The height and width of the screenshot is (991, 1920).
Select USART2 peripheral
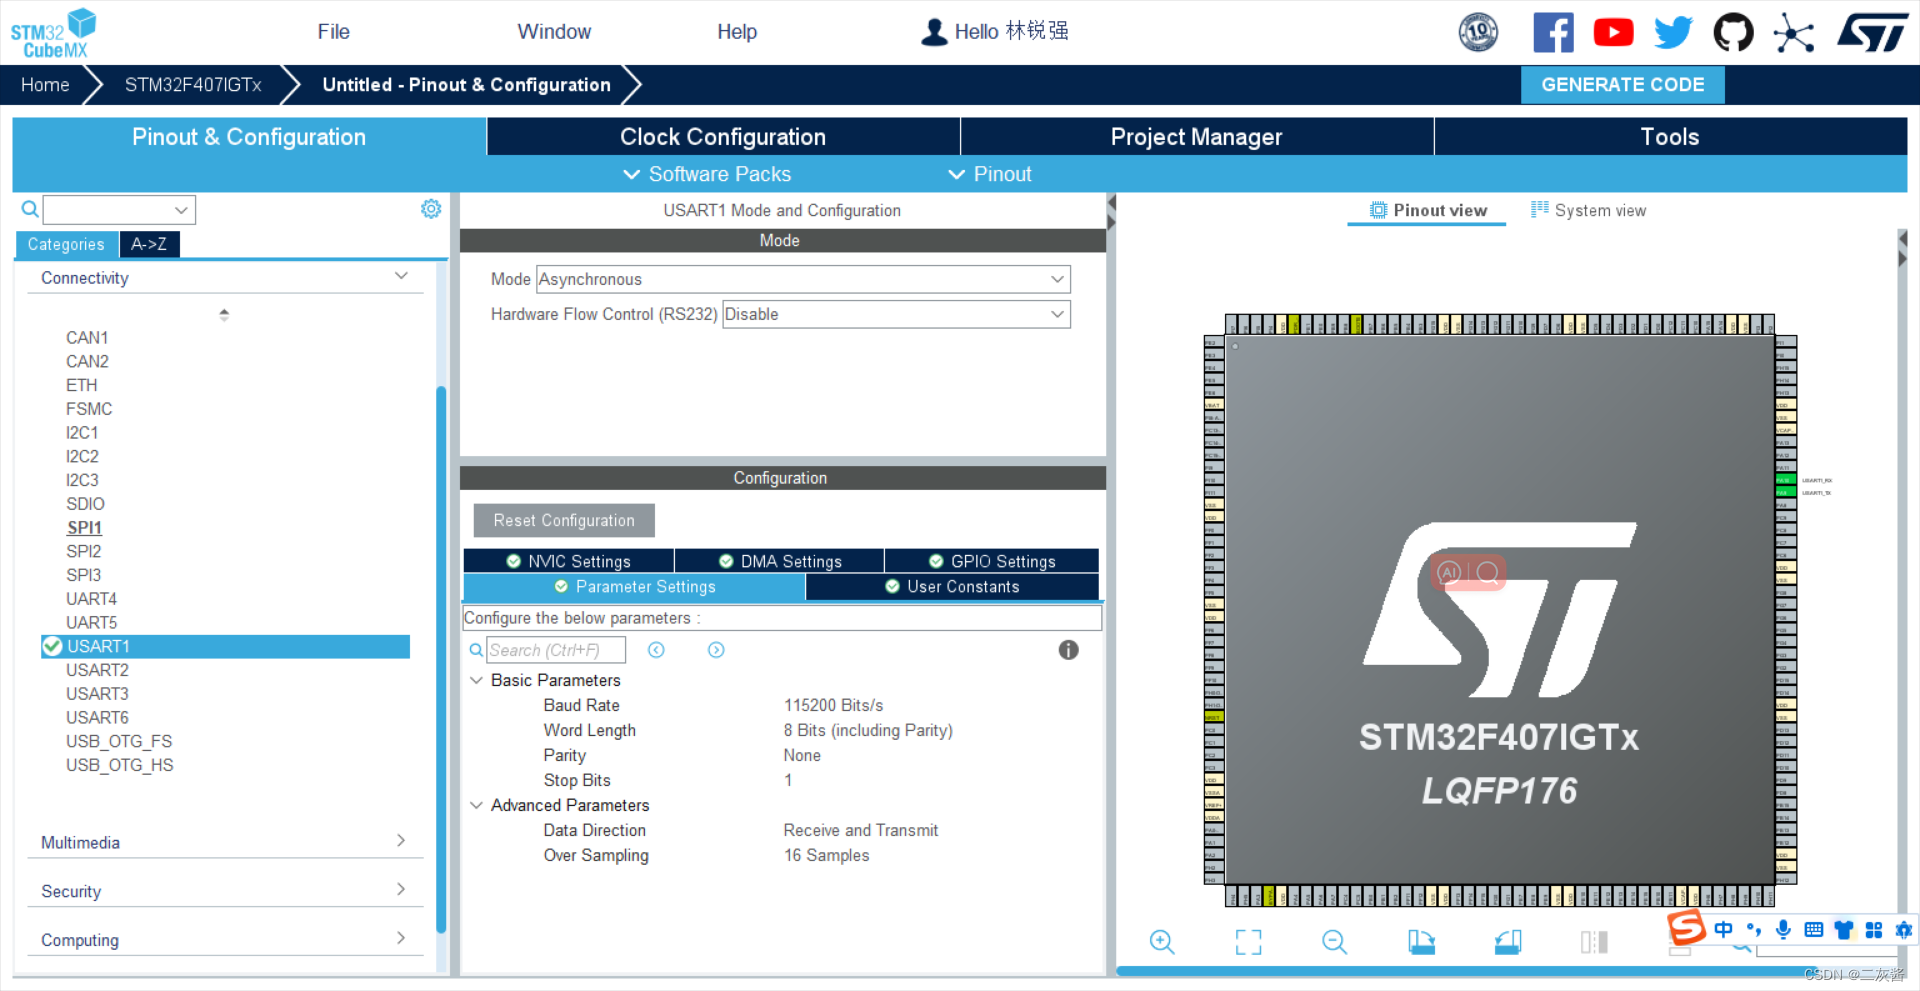point(97,670)
